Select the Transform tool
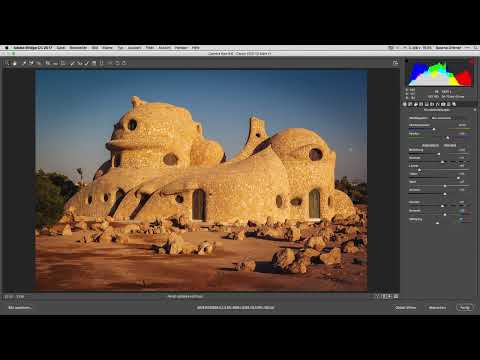The height and width of the screenshot is (360, 480). pyautogui.click(x=63, y=63)
